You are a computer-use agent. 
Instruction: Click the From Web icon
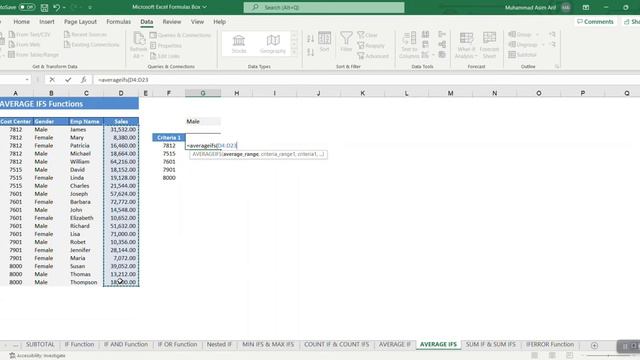click(12, 44)
